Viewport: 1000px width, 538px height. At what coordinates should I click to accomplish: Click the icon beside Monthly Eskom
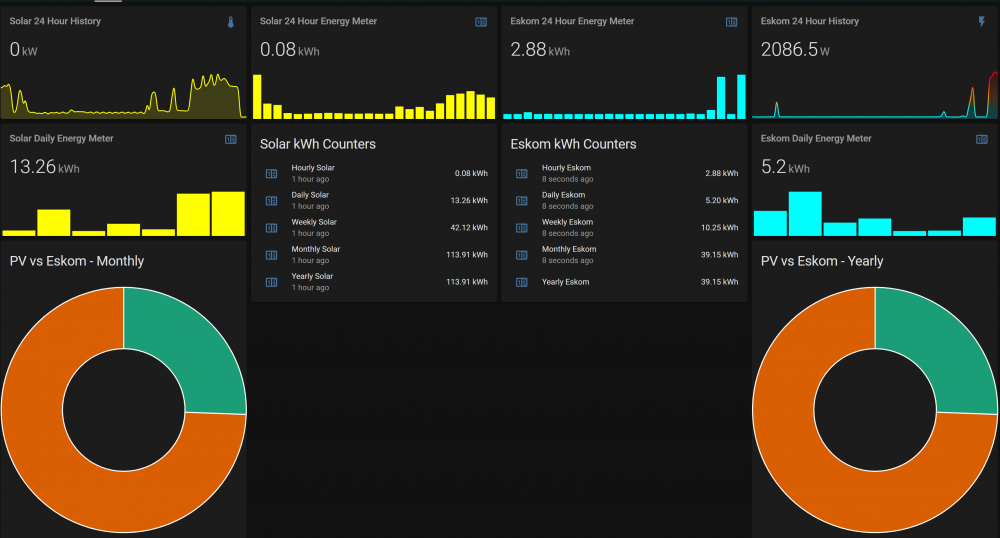pos(521,254)
